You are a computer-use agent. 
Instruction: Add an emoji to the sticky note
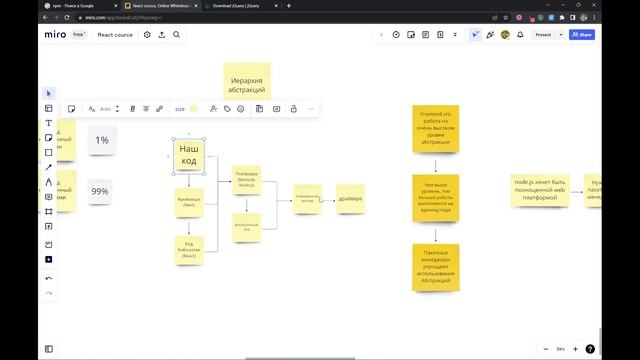(x=240, y=109)
